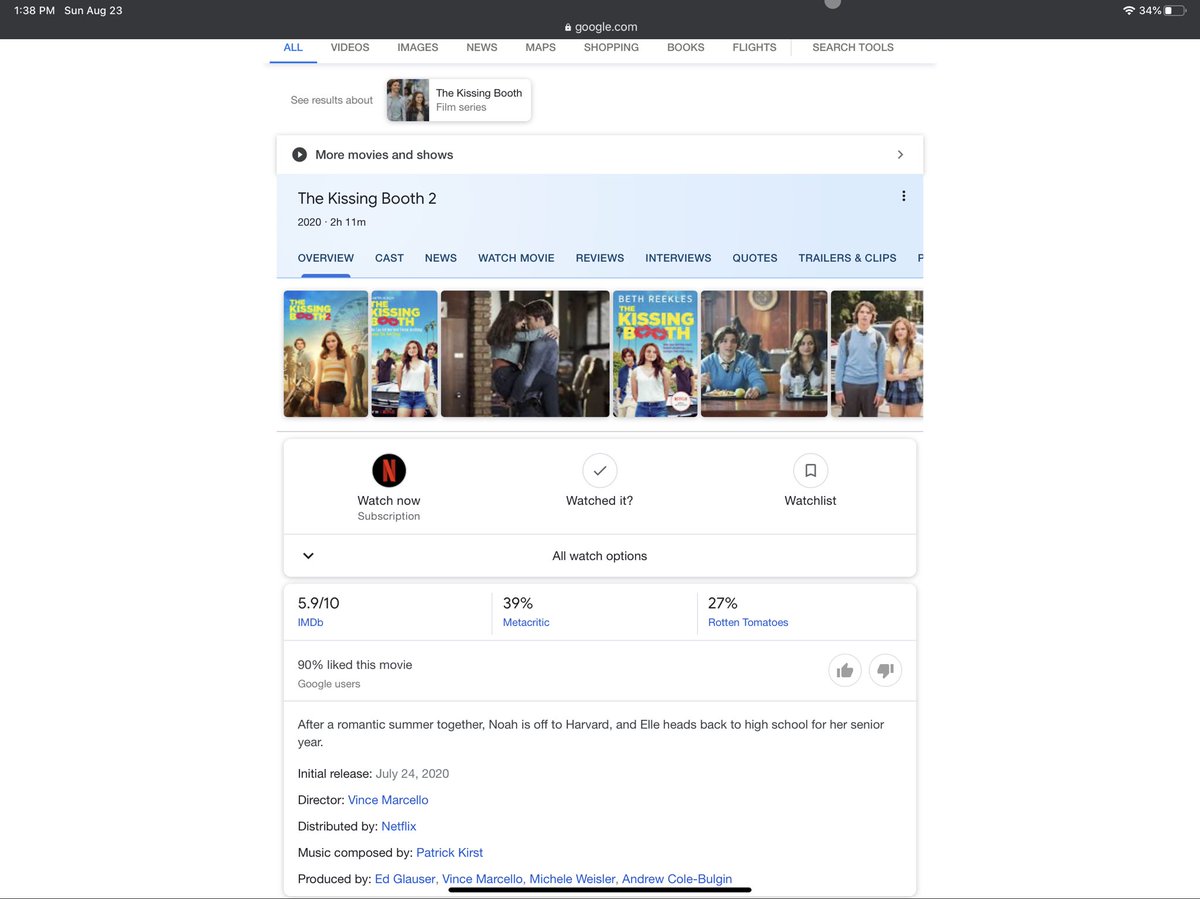Click the 'July 24, 2020' release date

click(x=412, y=774)
